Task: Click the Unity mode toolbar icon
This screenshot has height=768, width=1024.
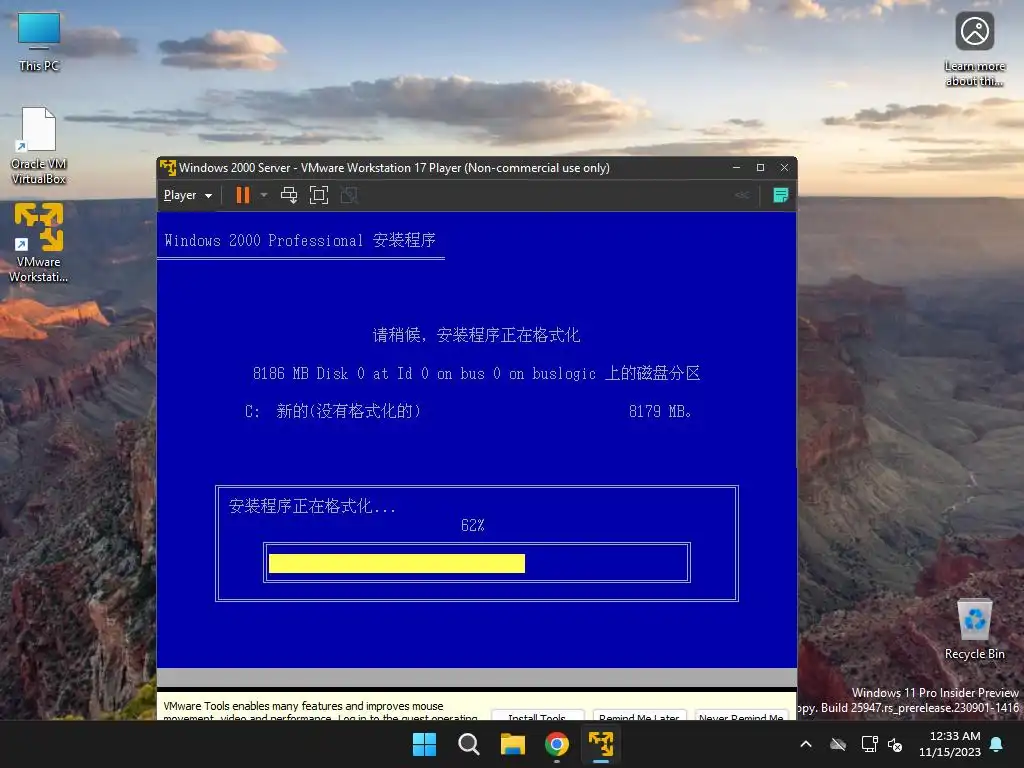Action: (x=349, y=195)
